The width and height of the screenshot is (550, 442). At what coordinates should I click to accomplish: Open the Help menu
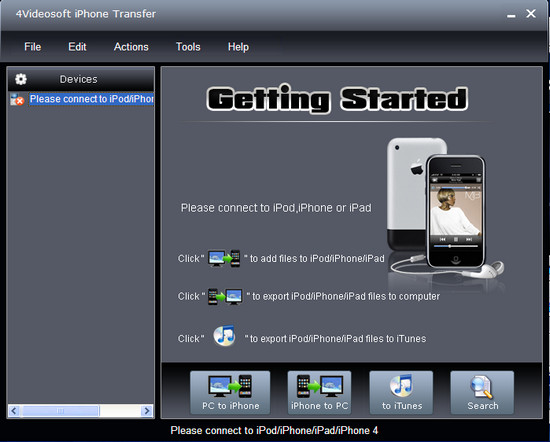238,47
